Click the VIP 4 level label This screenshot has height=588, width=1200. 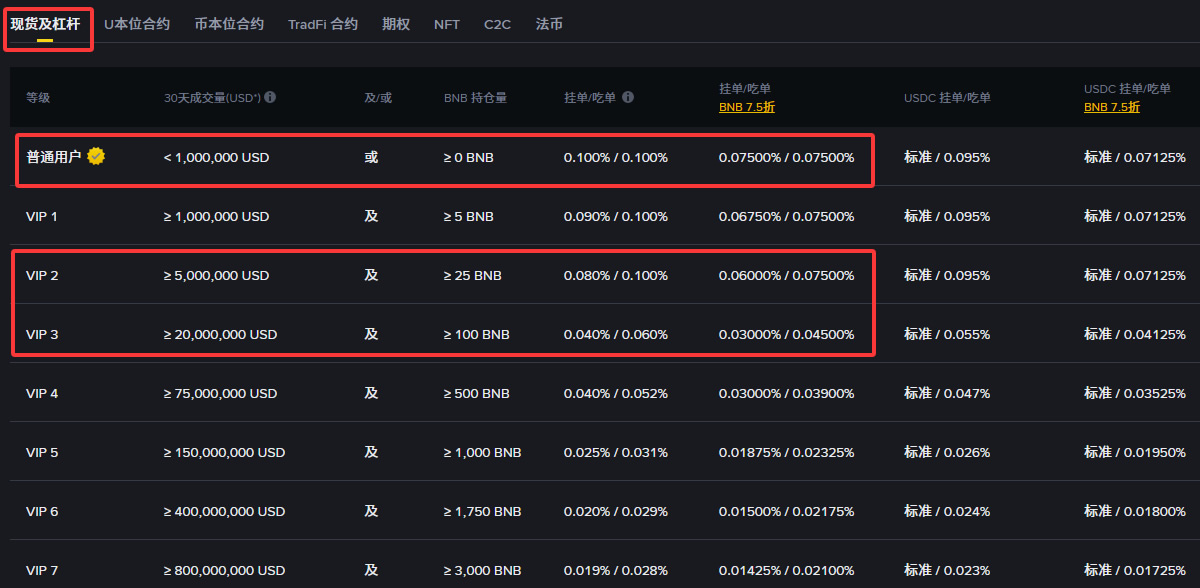pyautogui.click(x=42, y=393)
